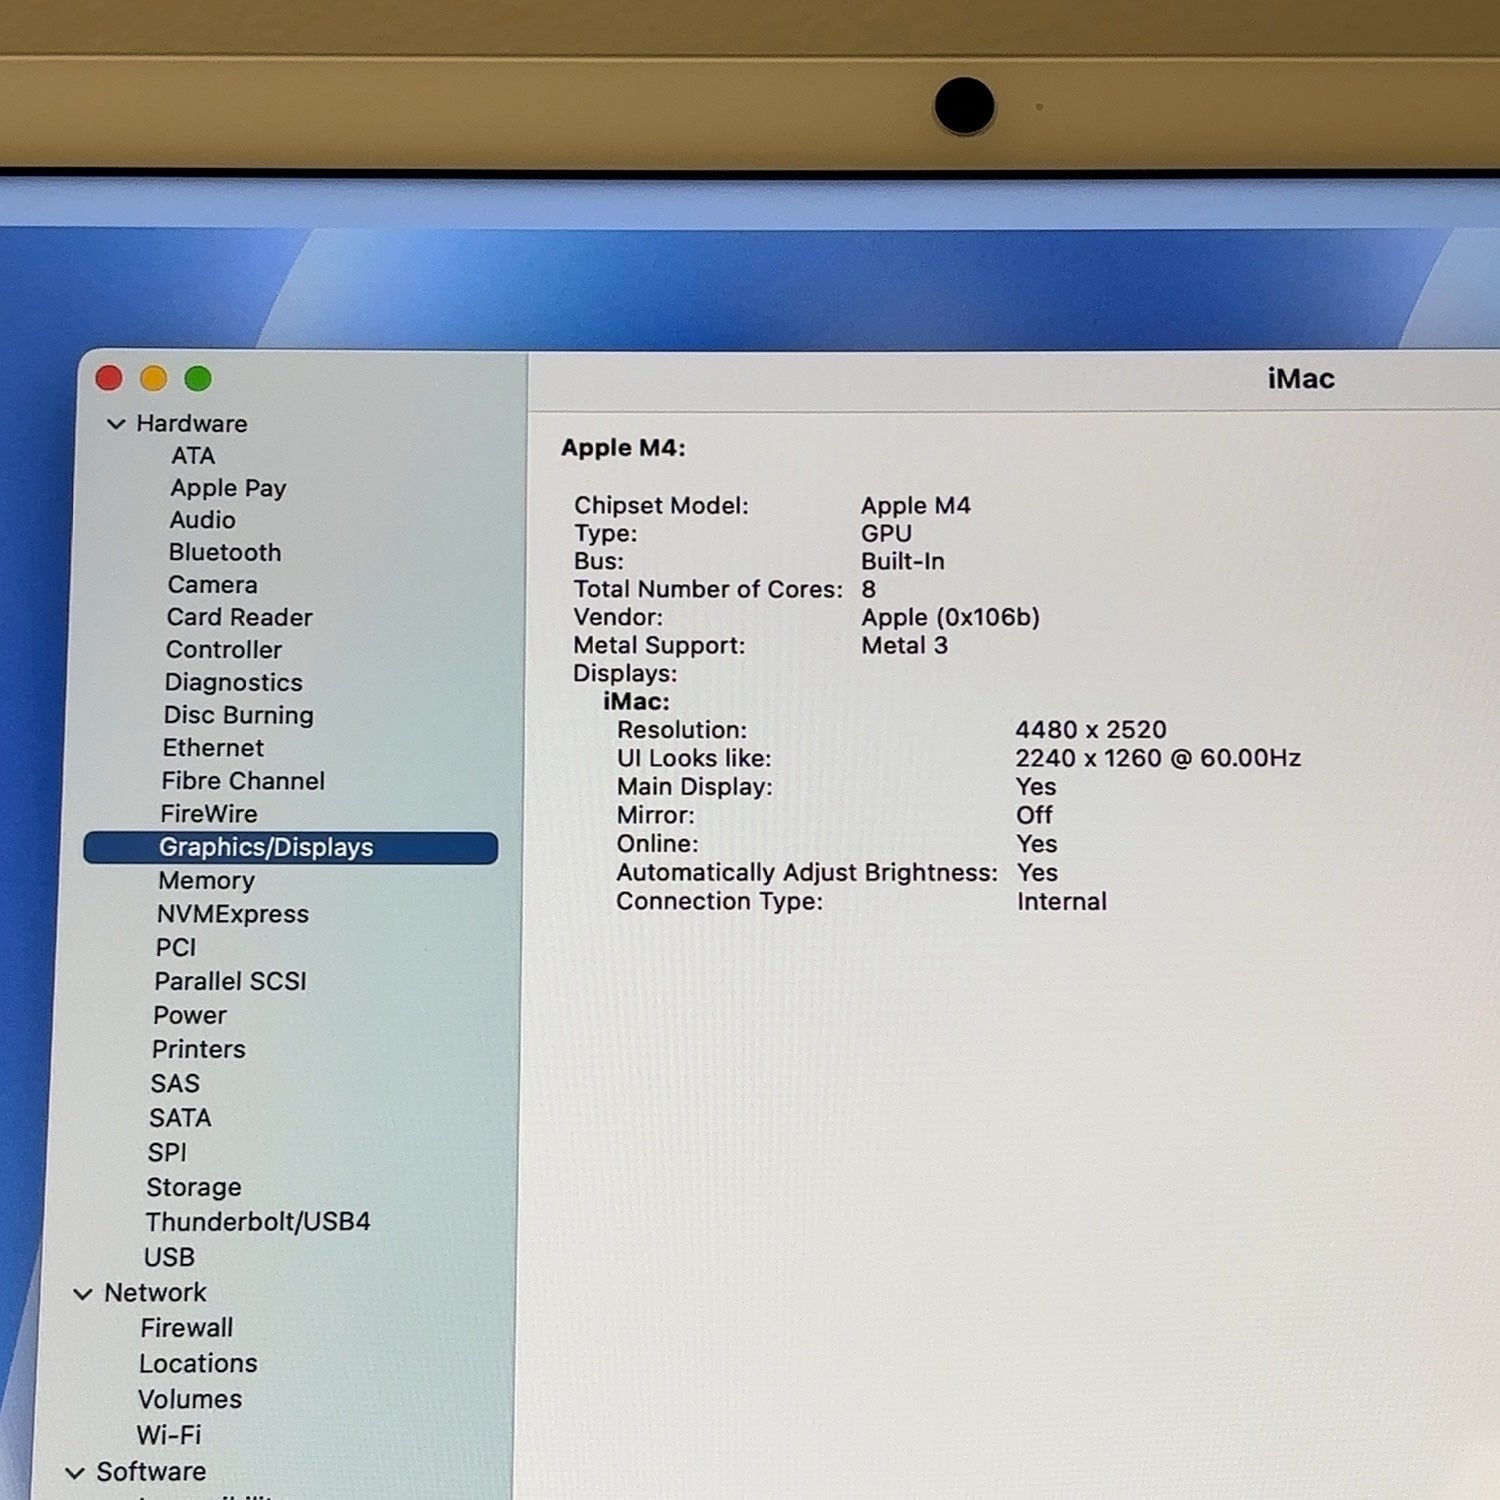Collapse the Hardware section chevron

point(116,424)
